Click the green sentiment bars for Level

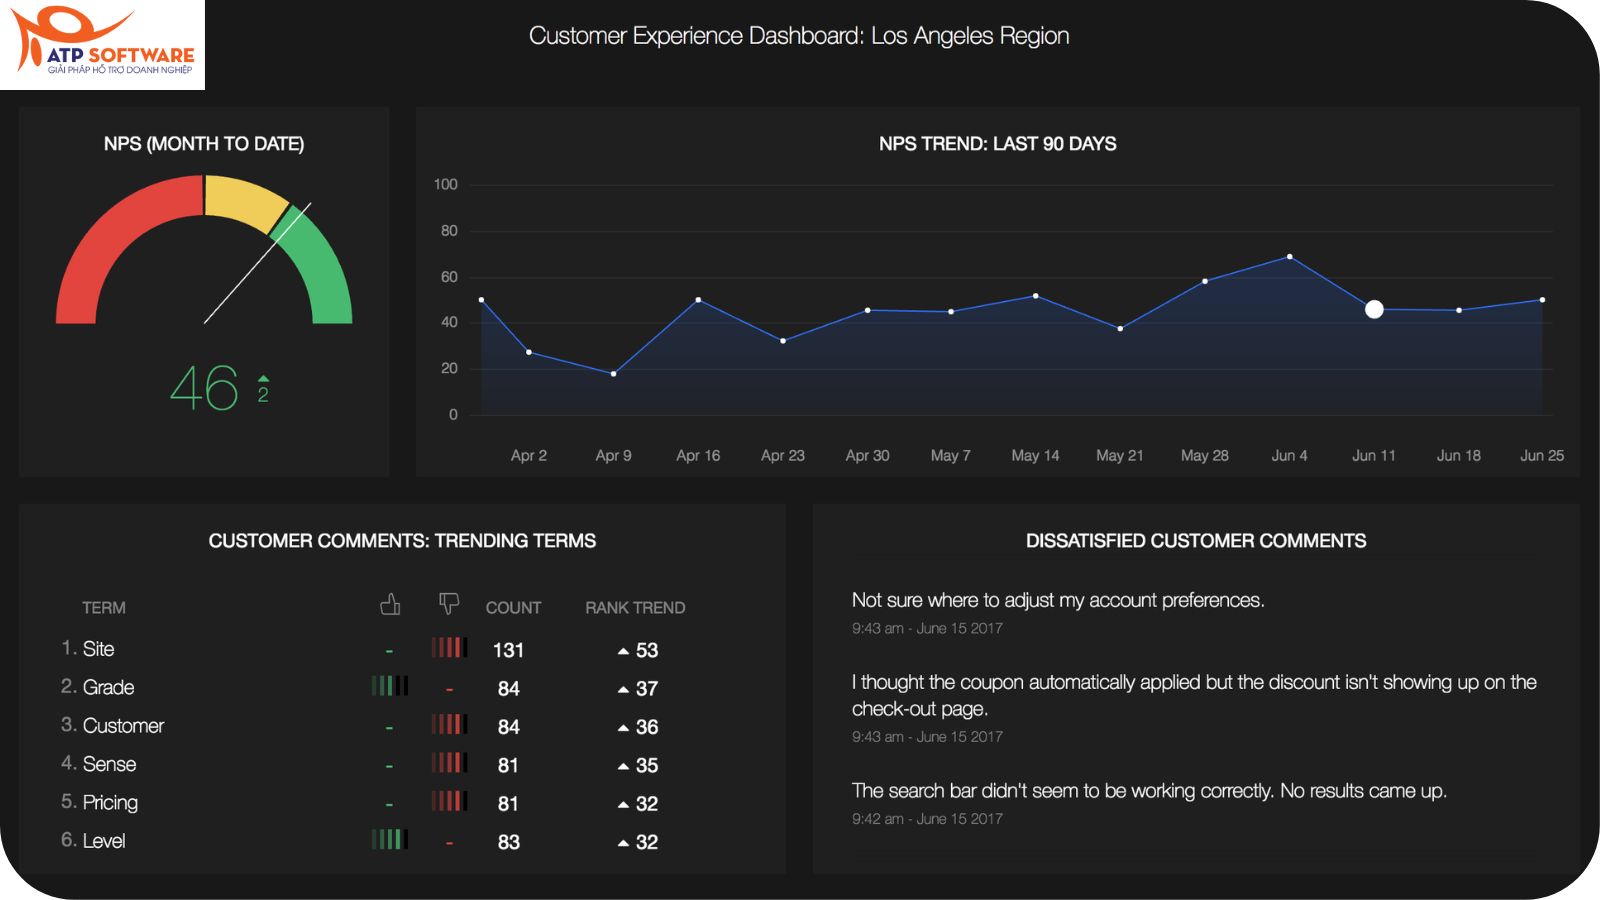pyautogui.click(x=389, y=840)
